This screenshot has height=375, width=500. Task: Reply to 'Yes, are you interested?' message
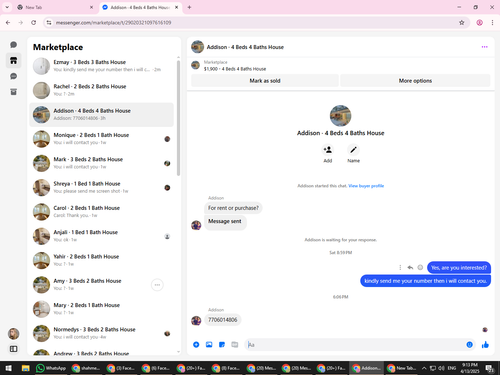pyautogui.click(x=410, y=267)
